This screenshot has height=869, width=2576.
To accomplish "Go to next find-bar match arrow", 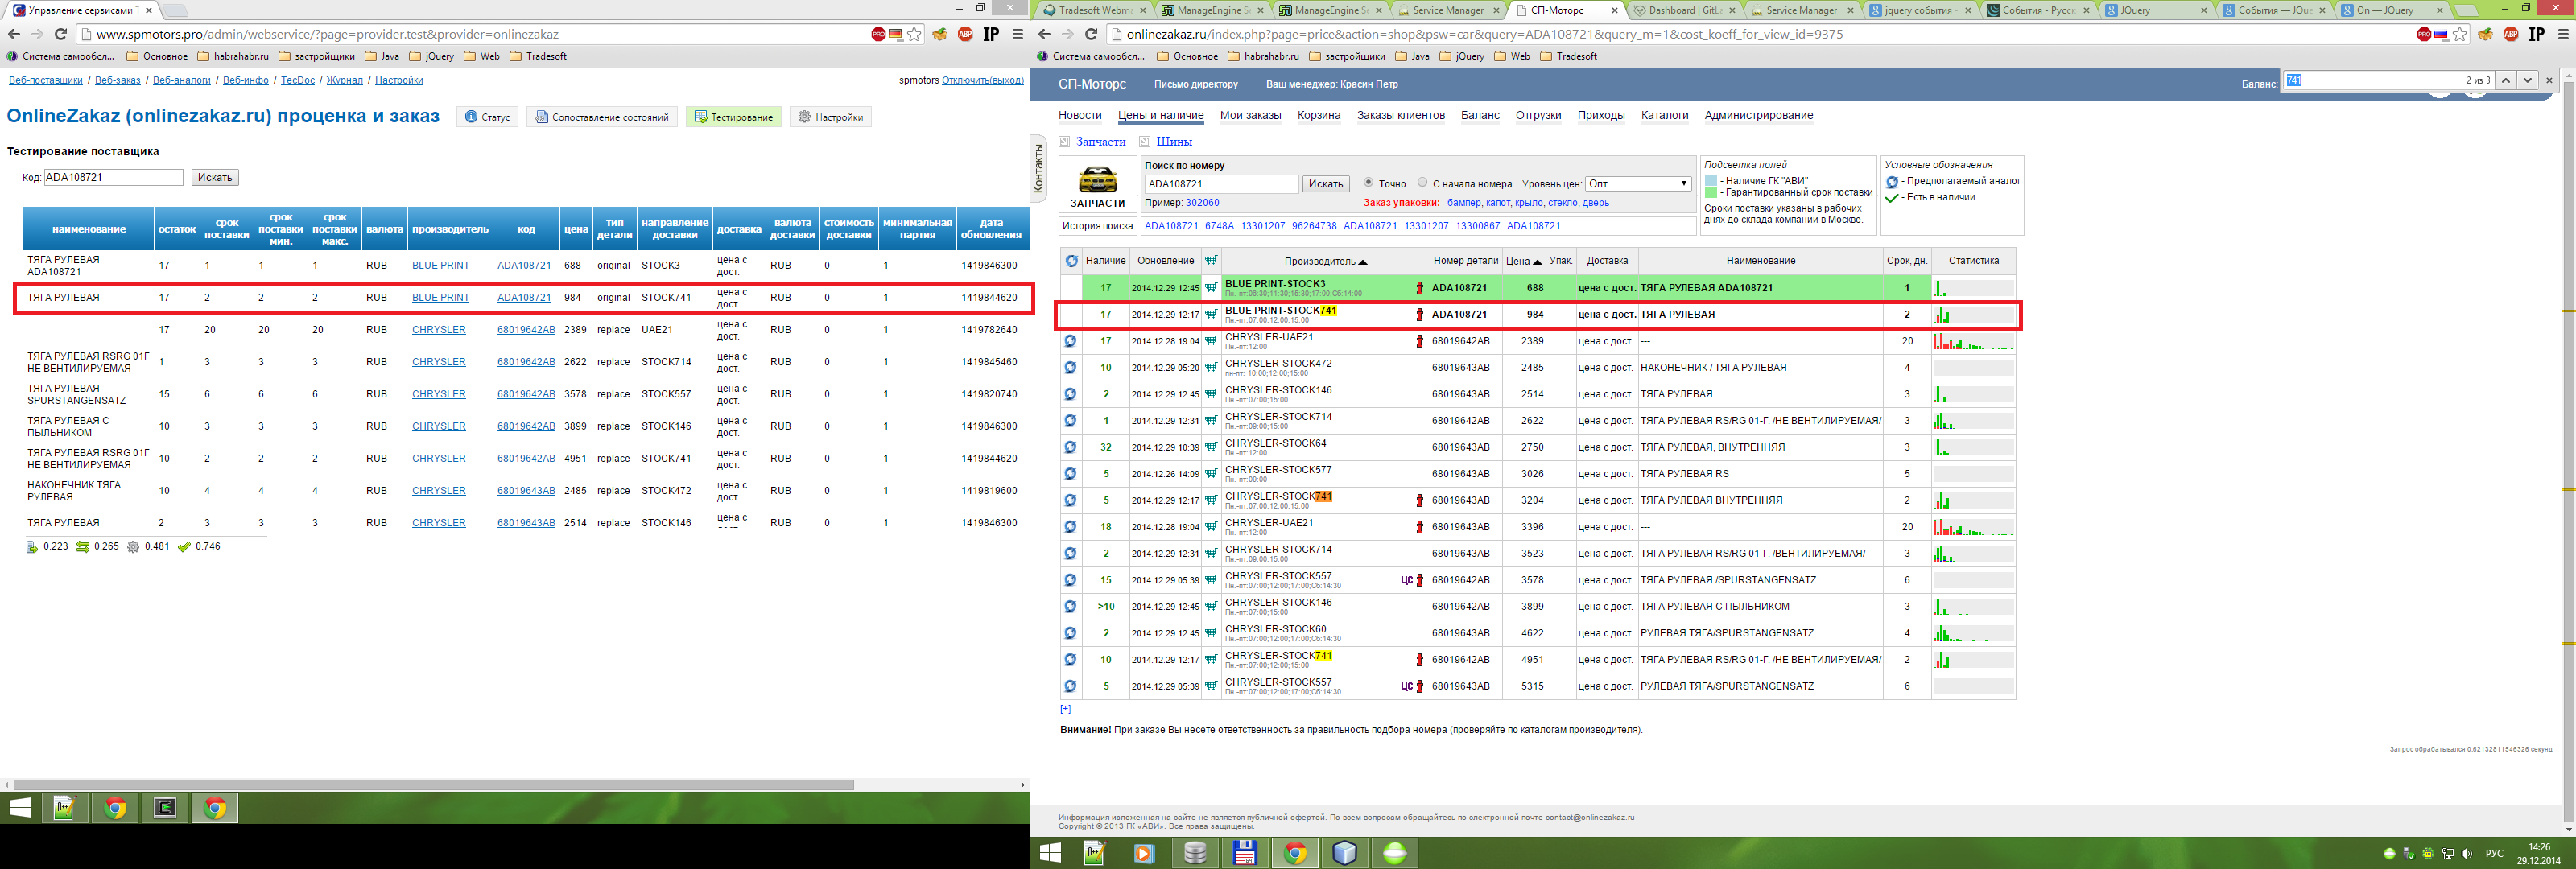I will tap(2528, 80).
